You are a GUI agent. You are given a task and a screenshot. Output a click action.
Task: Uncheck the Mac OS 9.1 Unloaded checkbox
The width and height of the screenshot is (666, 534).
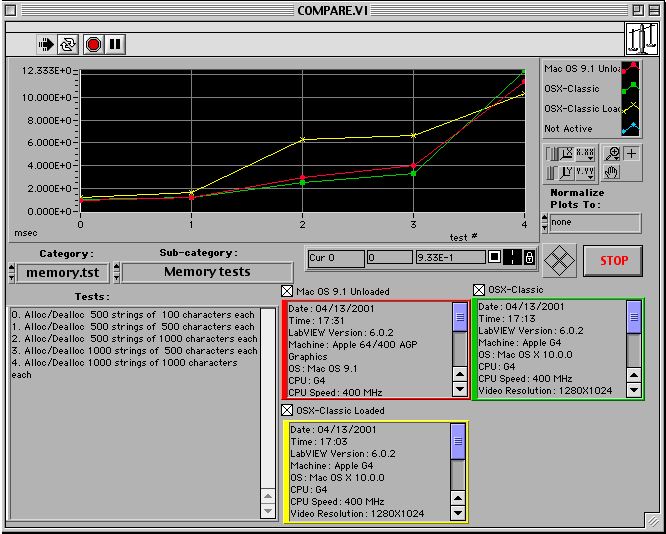point(288,291)
